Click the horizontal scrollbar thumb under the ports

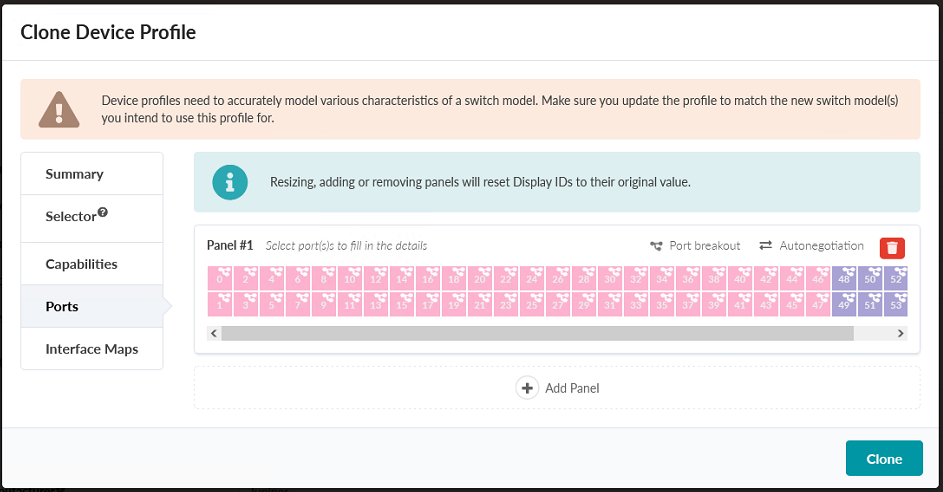(x=537, y=333)
